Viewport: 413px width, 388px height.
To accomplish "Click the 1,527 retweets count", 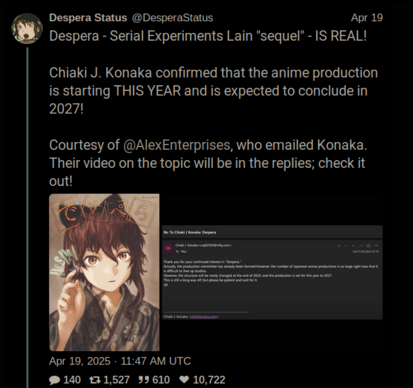I will 116,380.
